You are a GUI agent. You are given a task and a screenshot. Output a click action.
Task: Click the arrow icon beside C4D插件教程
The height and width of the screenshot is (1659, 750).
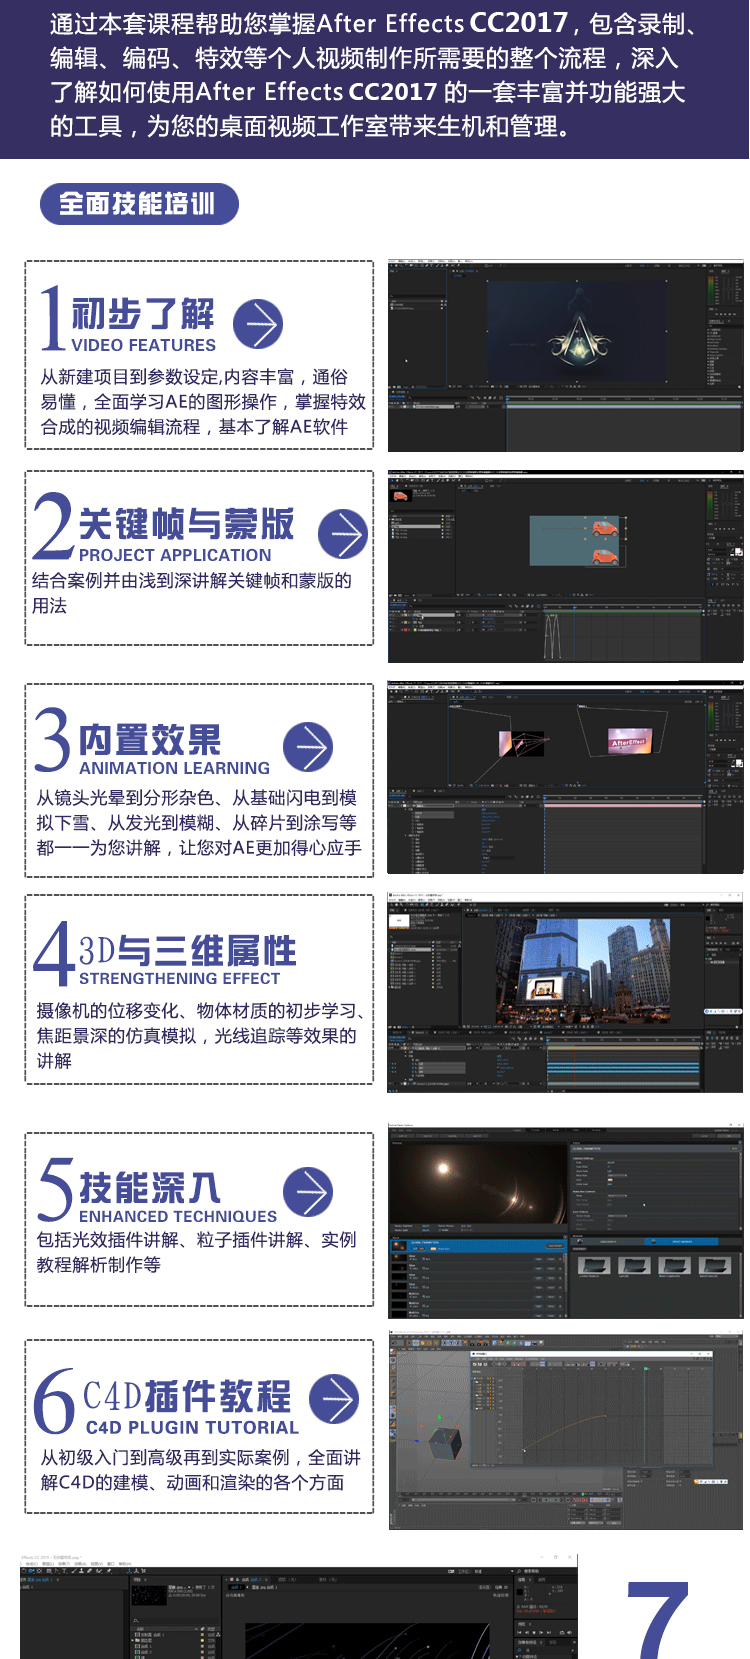334,1399
